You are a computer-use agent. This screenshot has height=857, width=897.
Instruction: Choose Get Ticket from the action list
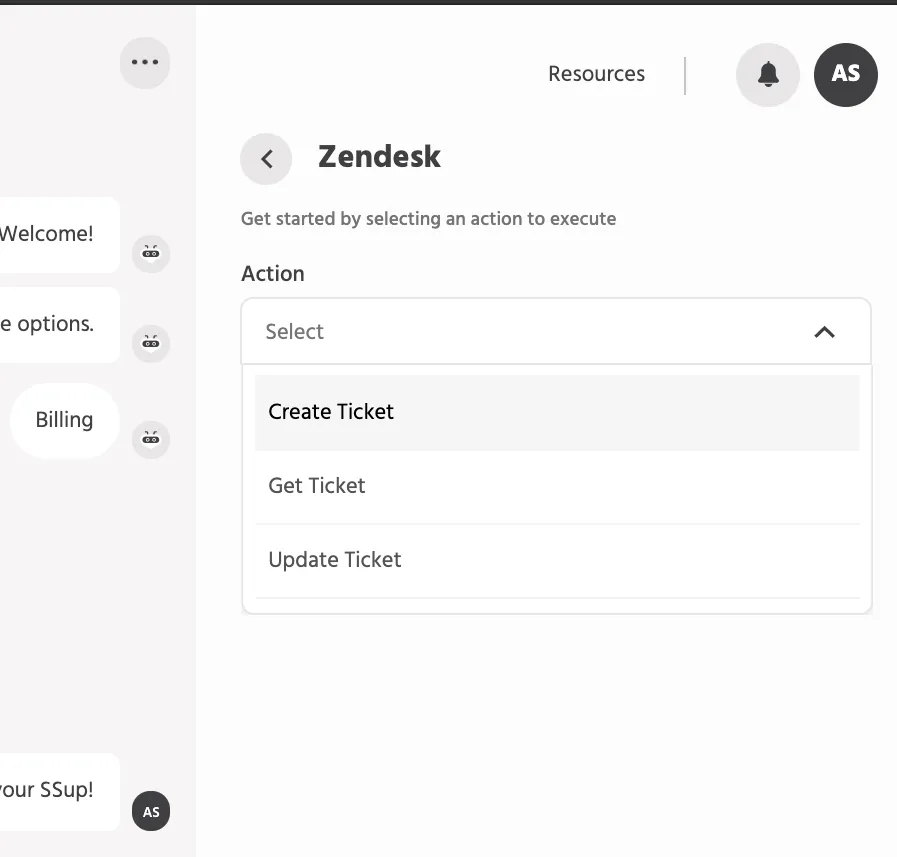click(557, 486)
